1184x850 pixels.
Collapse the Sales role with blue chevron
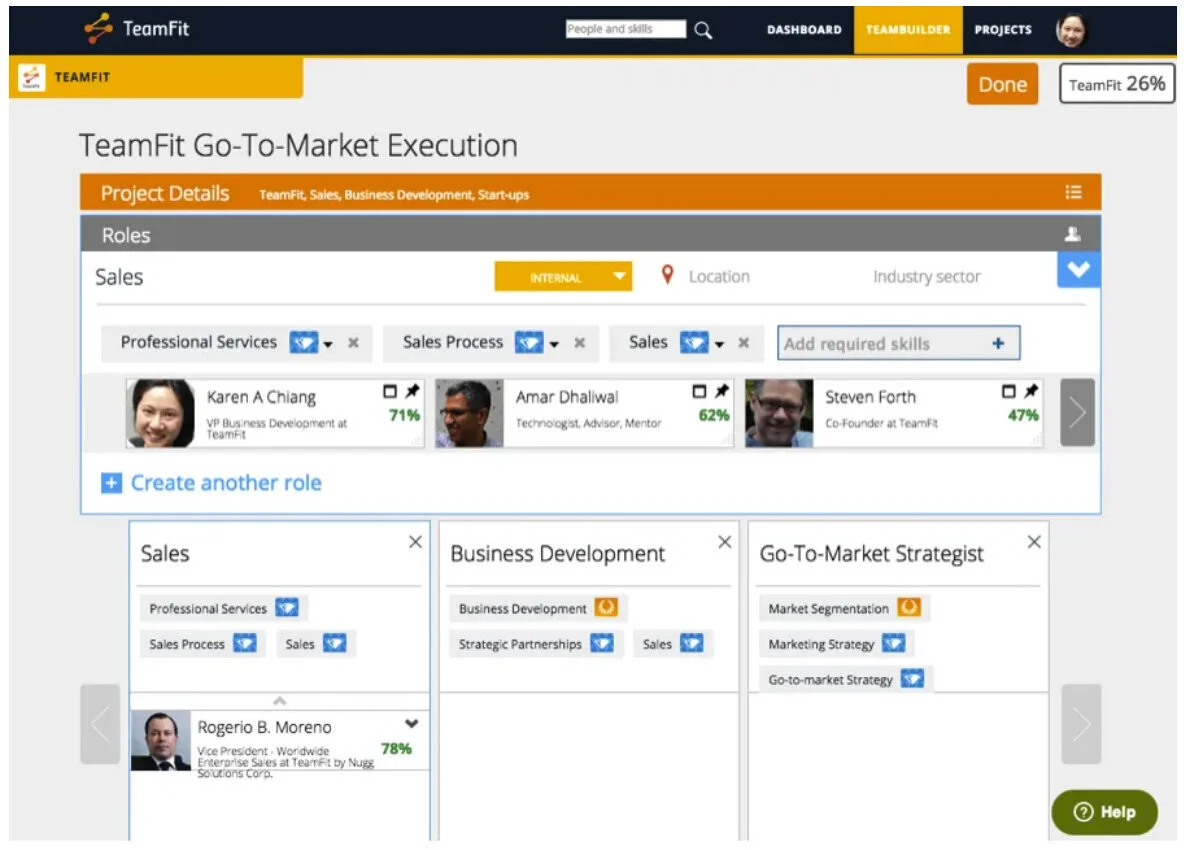coord(1078,269)
